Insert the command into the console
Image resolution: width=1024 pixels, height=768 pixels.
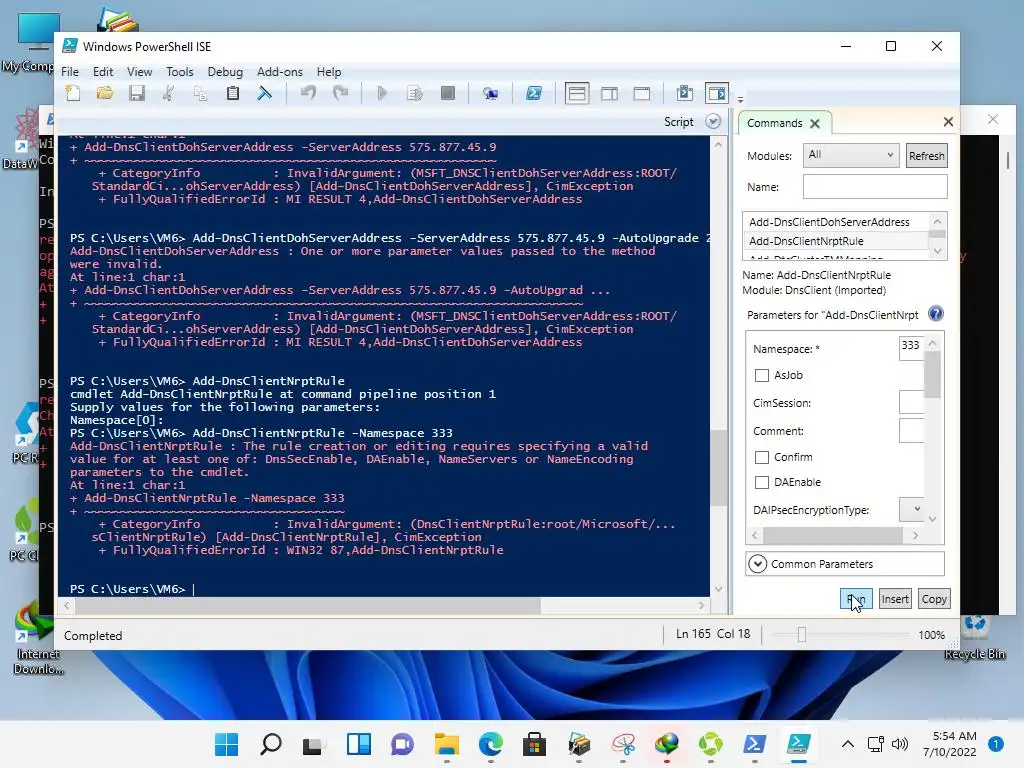895,599
